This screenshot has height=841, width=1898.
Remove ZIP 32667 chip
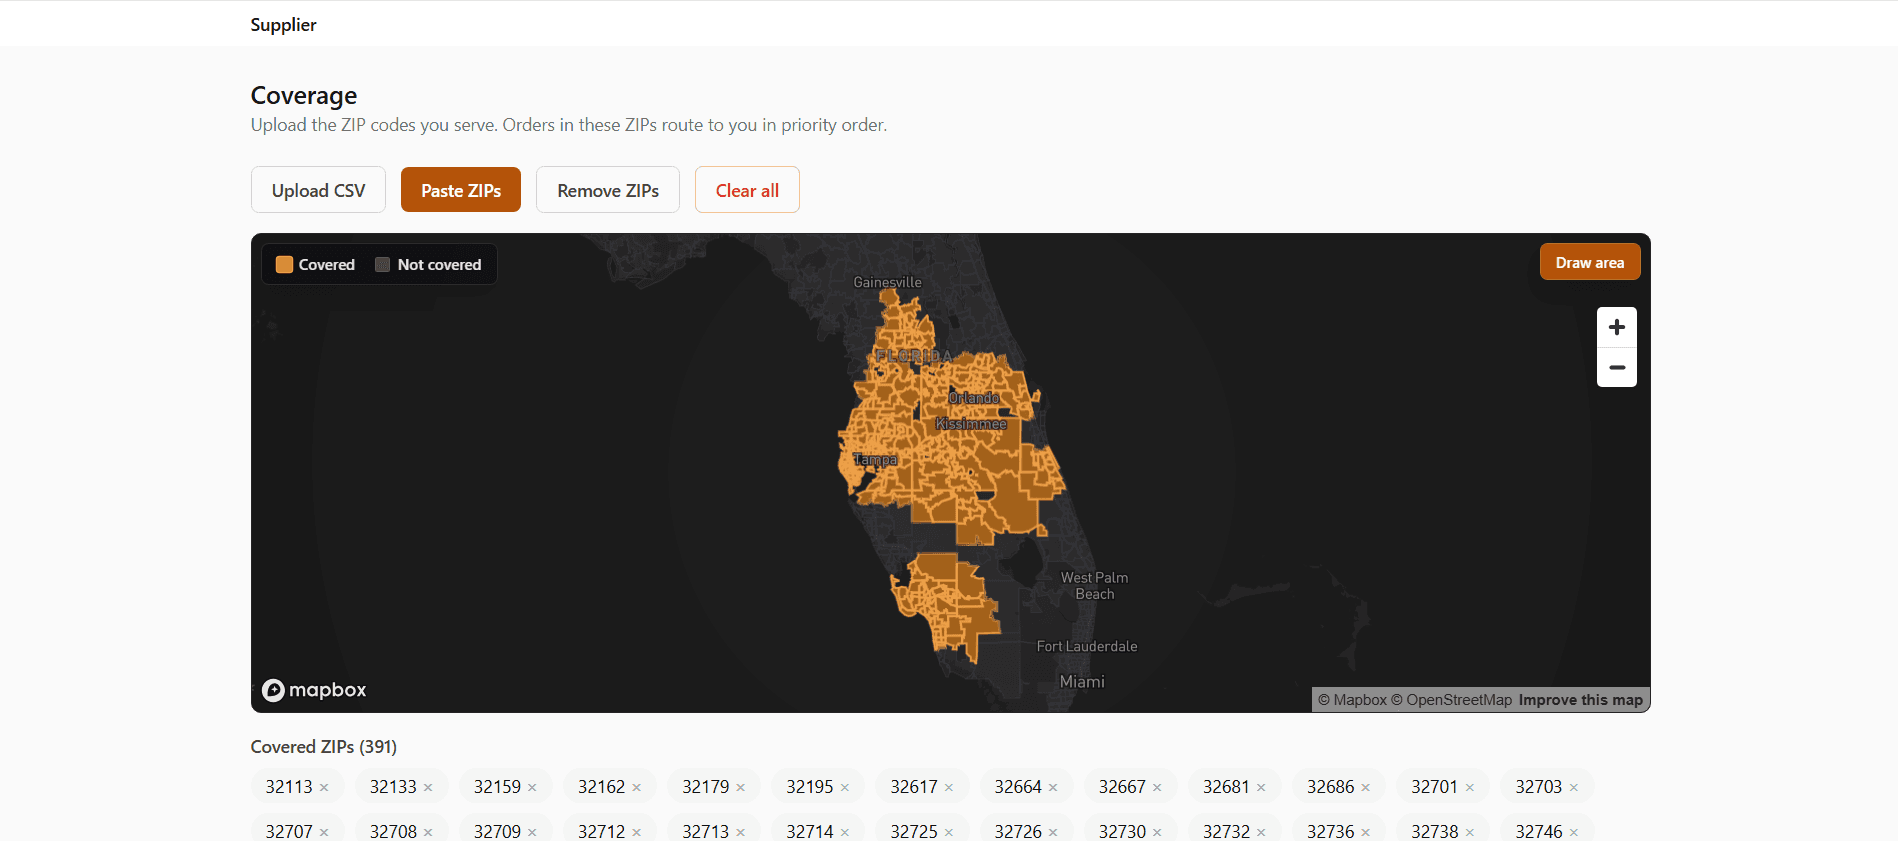pyautogui.click(x=1157, y=788)
